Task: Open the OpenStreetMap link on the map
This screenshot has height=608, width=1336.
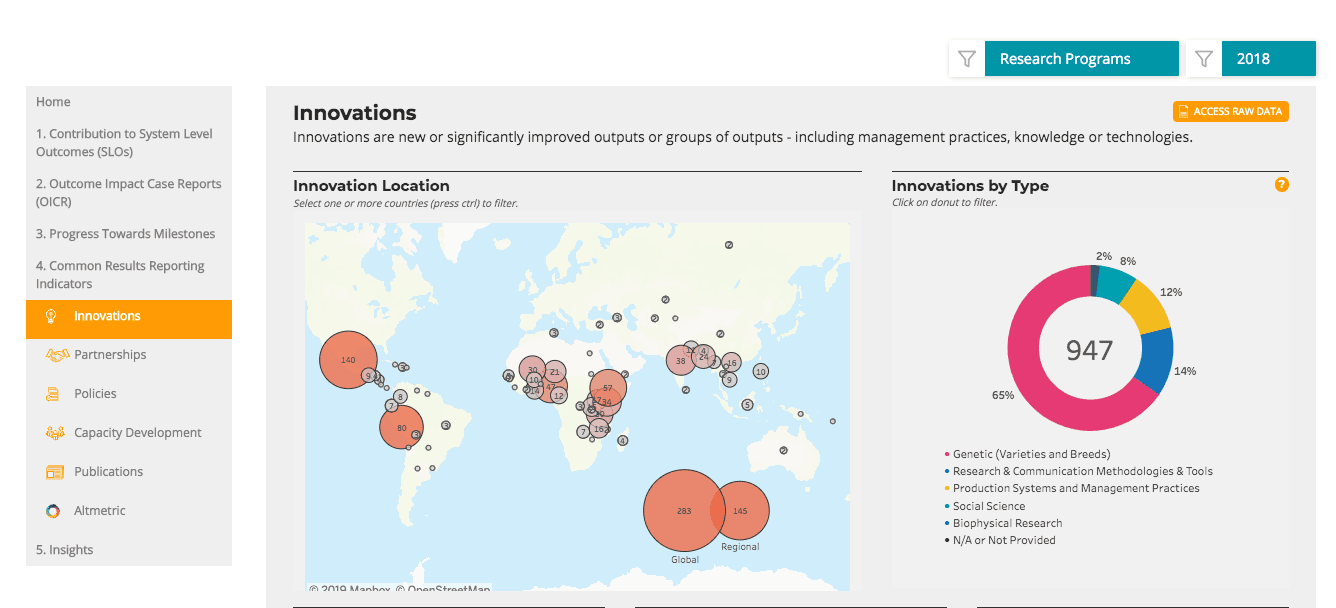Action: pos(450,590)
